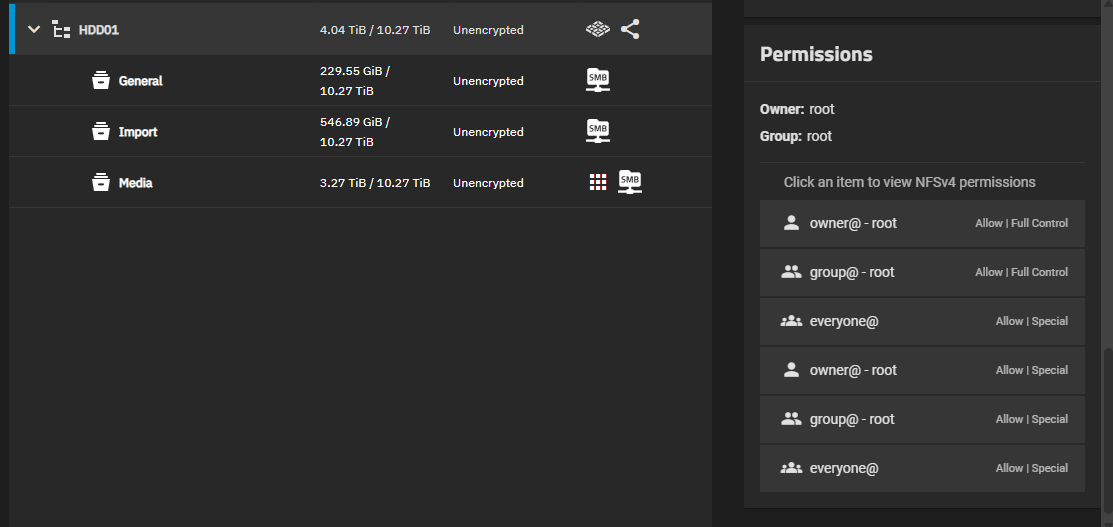This screenshot has width=1113, height=527.
Task: Open first owner@ - root Full Control entry
Action: tap(922, 223)
